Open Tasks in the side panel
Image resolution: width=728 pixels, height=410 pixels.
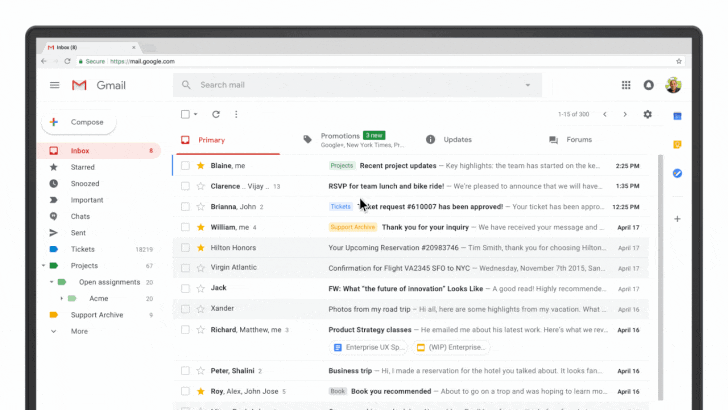(677, 173)
